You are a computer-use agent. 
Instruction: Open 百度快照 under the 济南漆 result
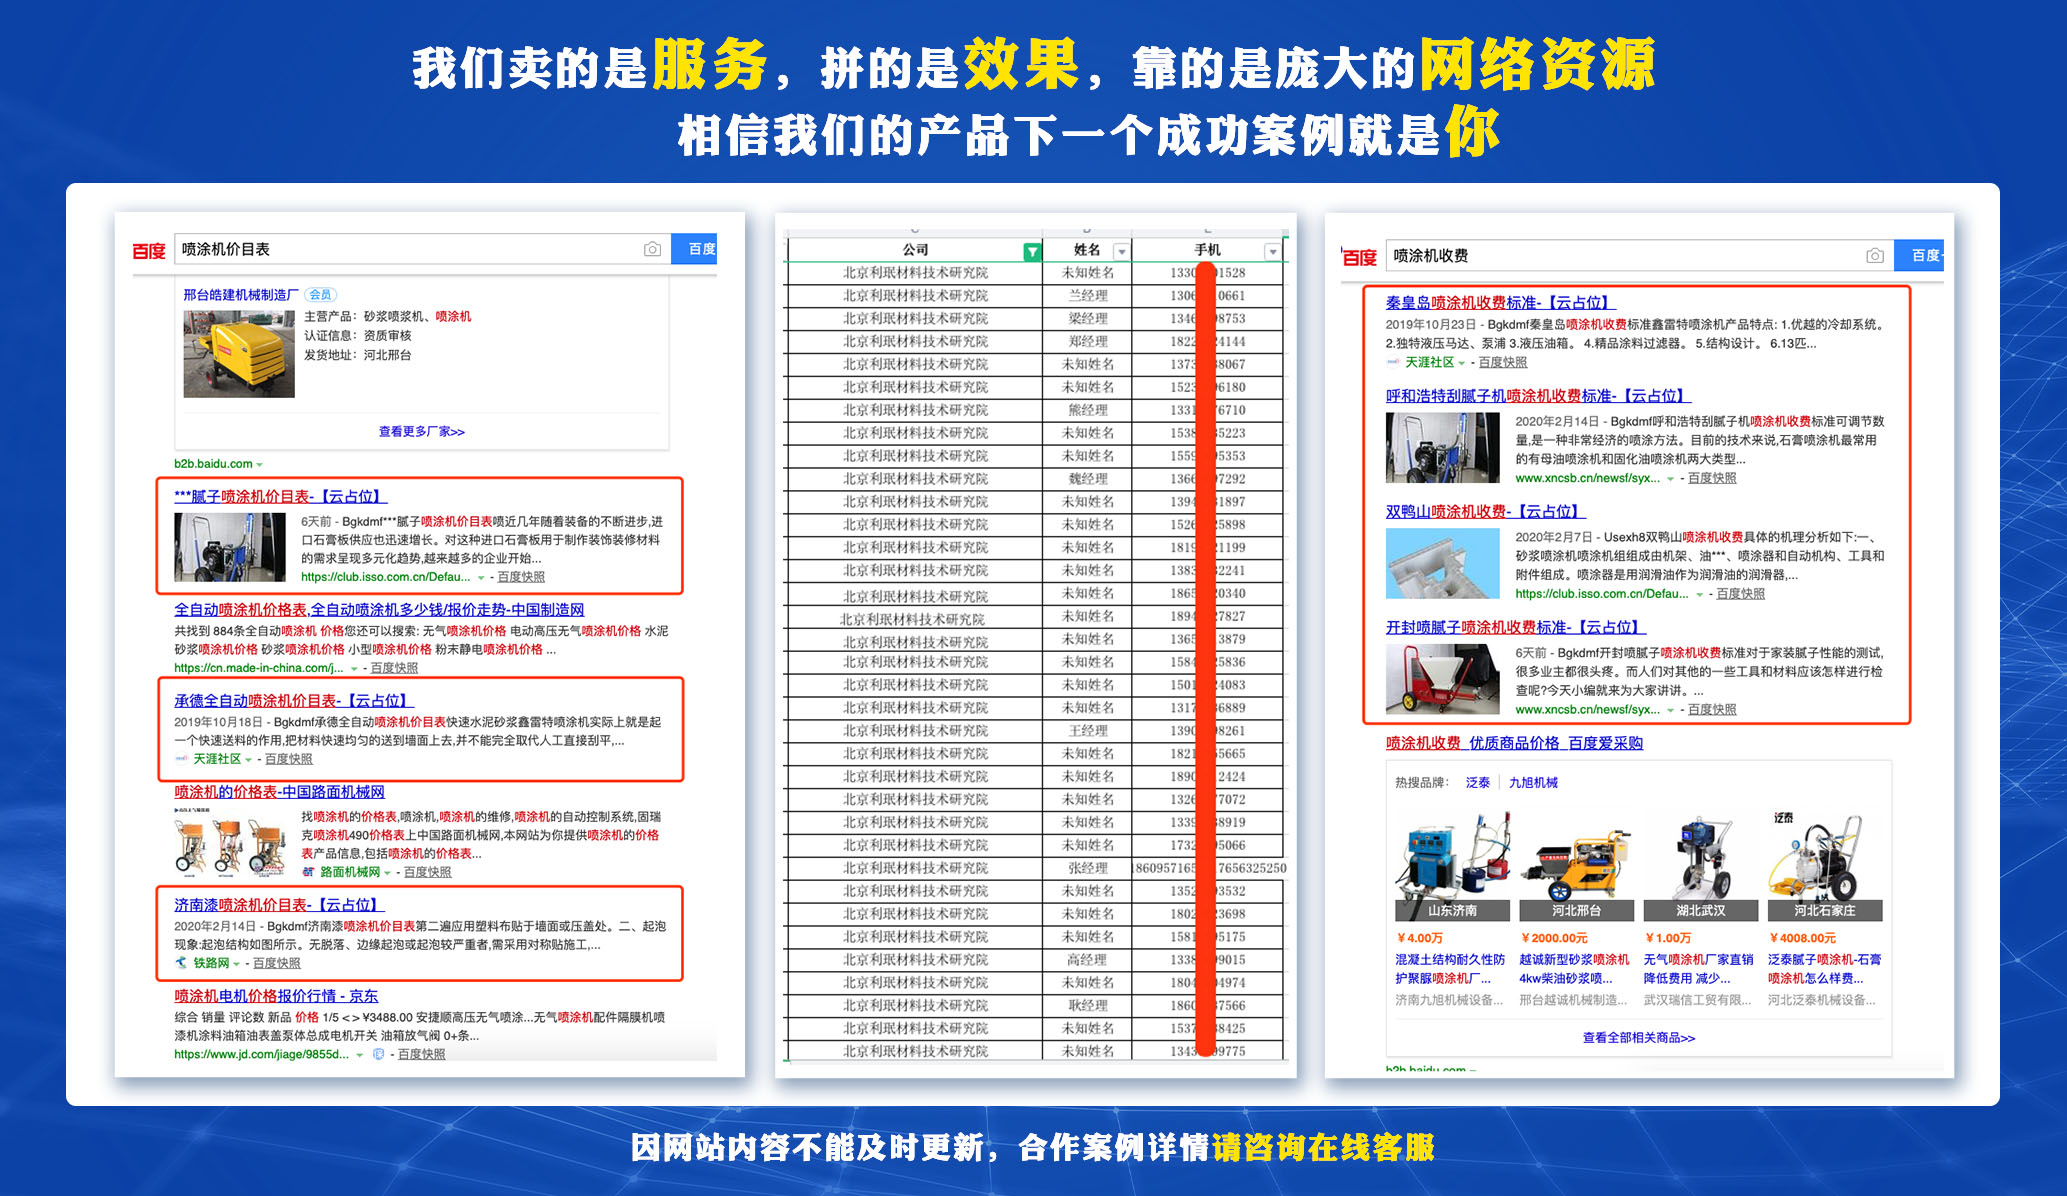tap(276, 963)
